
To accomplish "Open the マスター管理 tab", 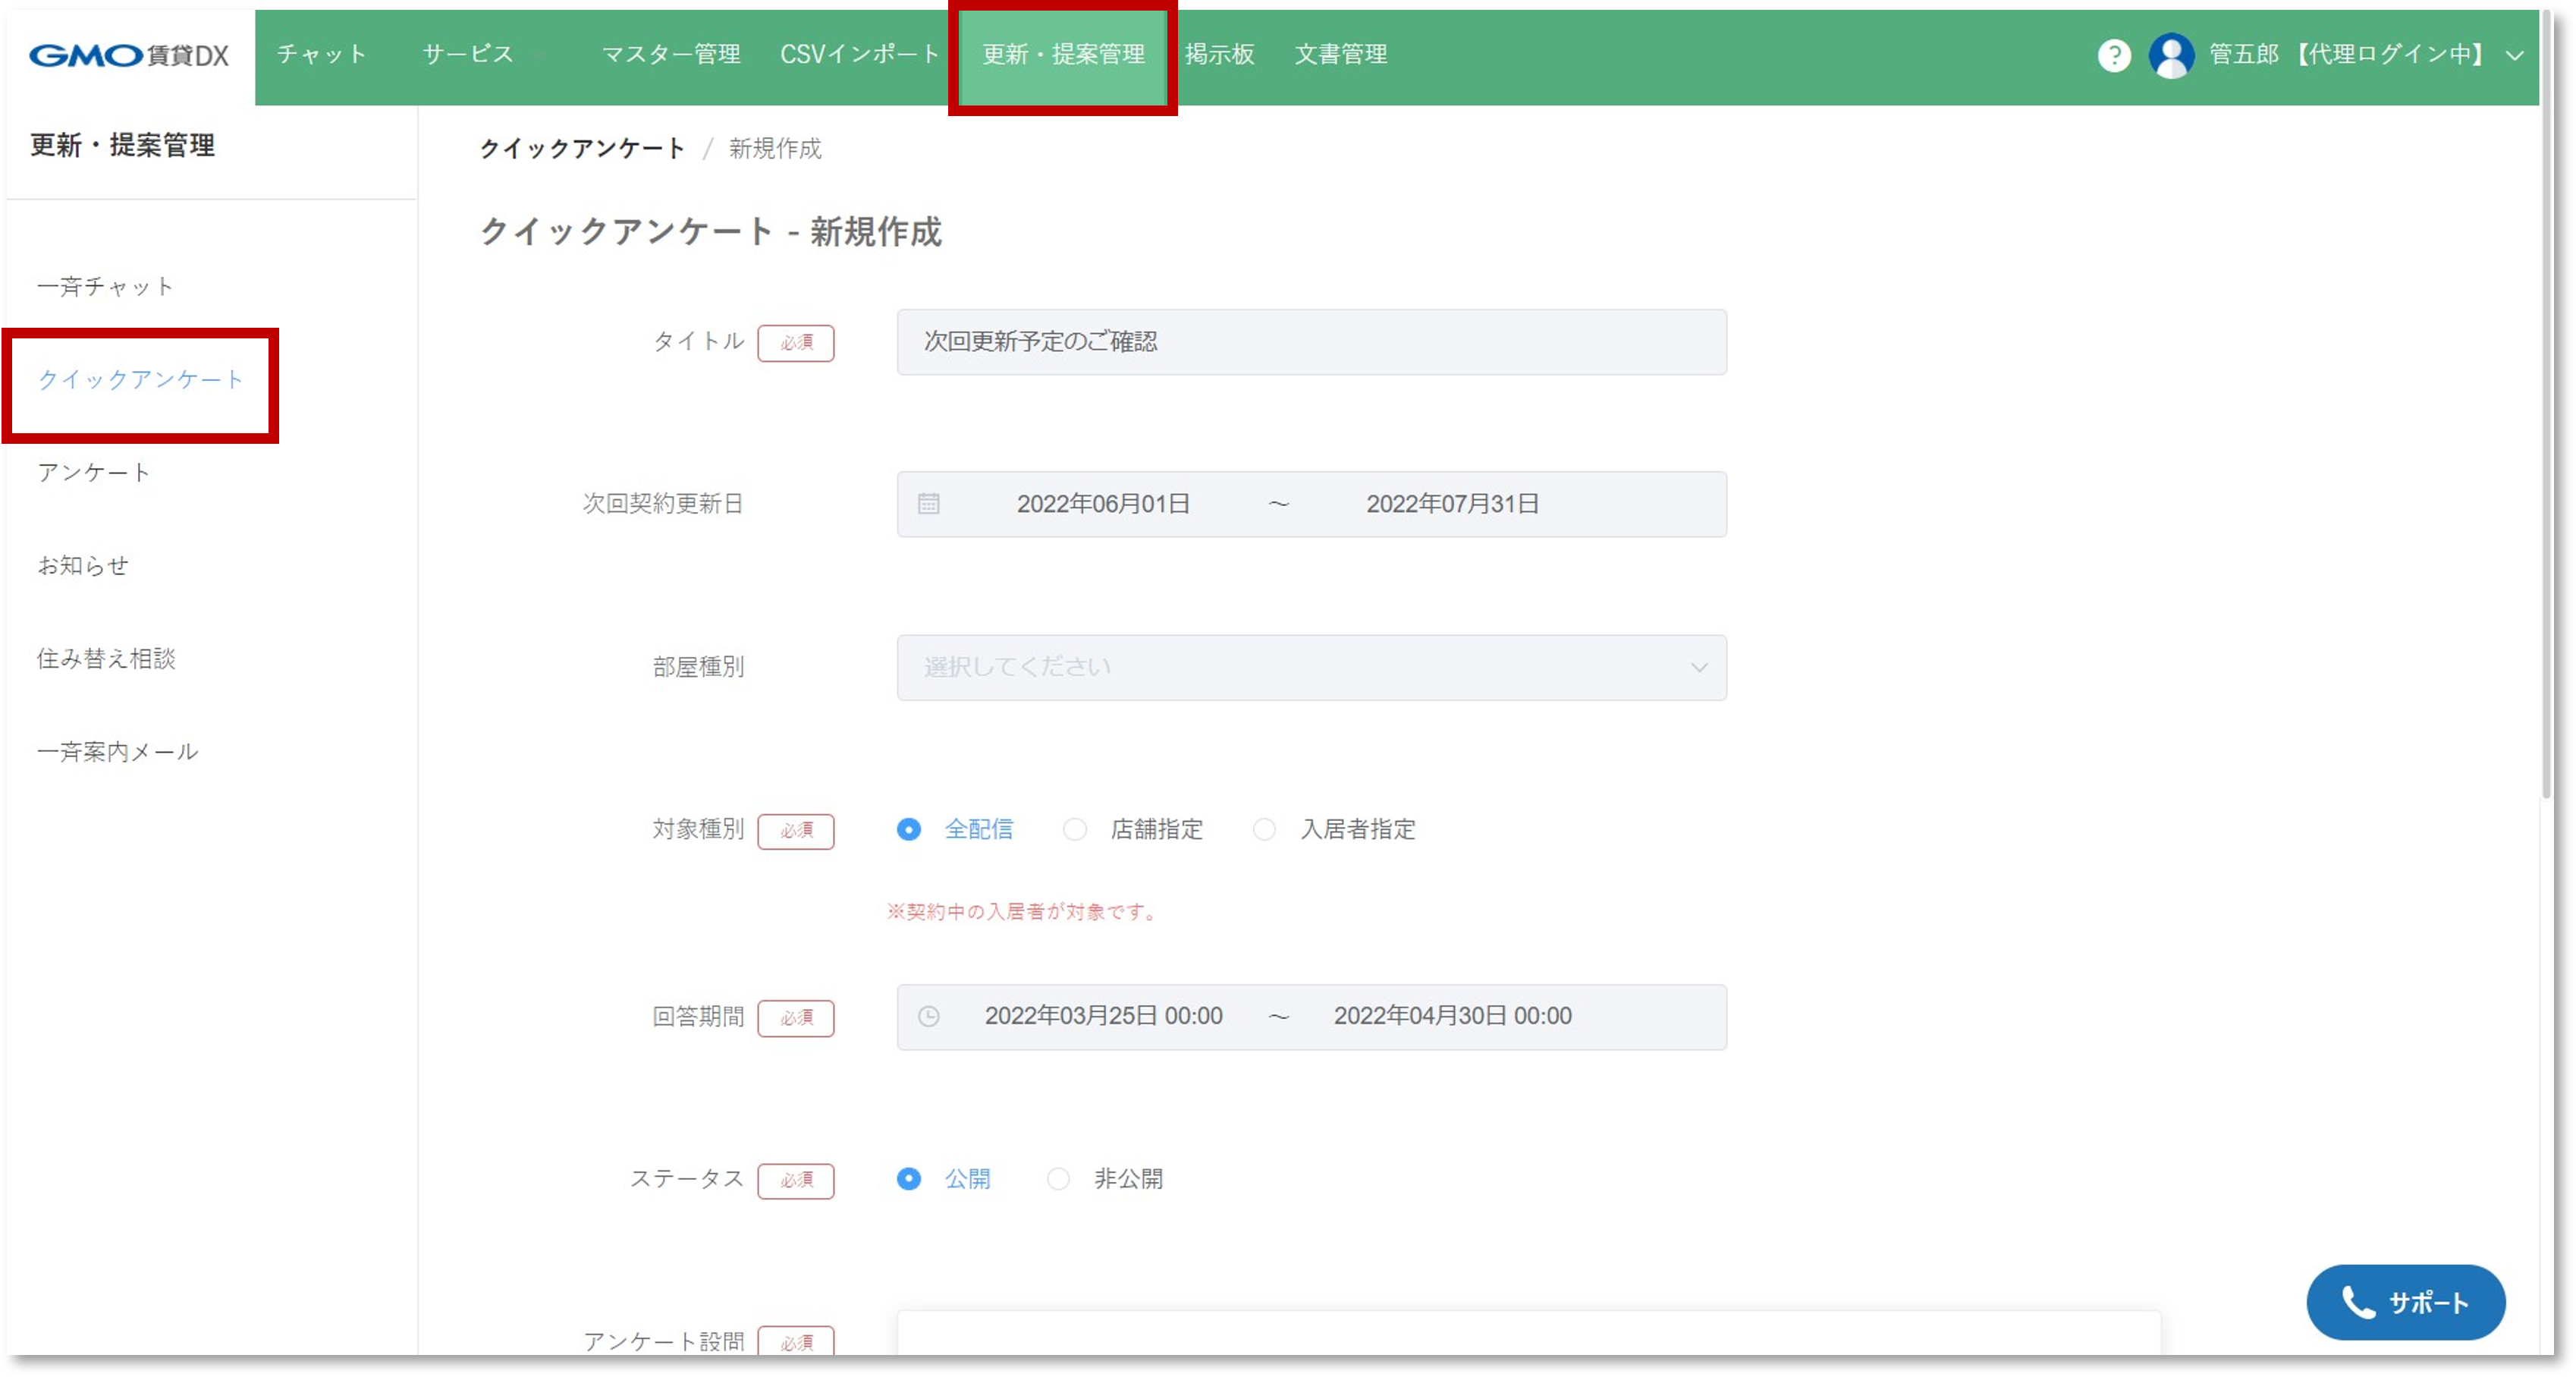I will pyautogui.click(x=671, y=54).
